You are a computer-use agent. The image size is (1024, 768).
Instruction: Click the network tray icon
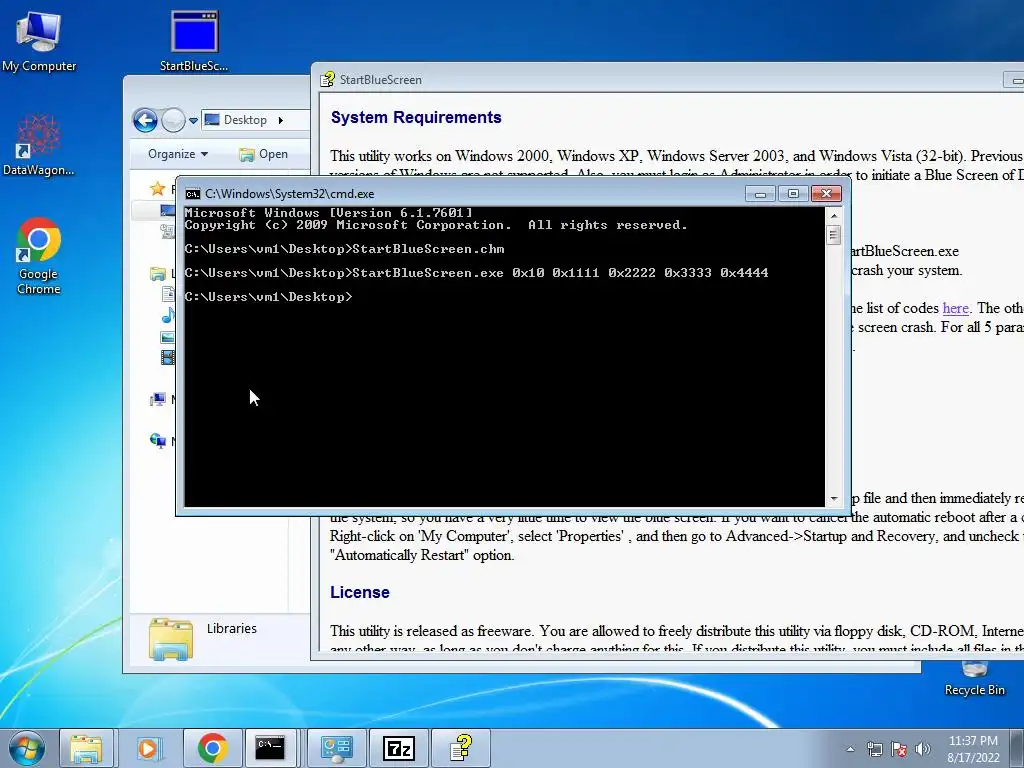pyautogui.click(x=874, y=749)
